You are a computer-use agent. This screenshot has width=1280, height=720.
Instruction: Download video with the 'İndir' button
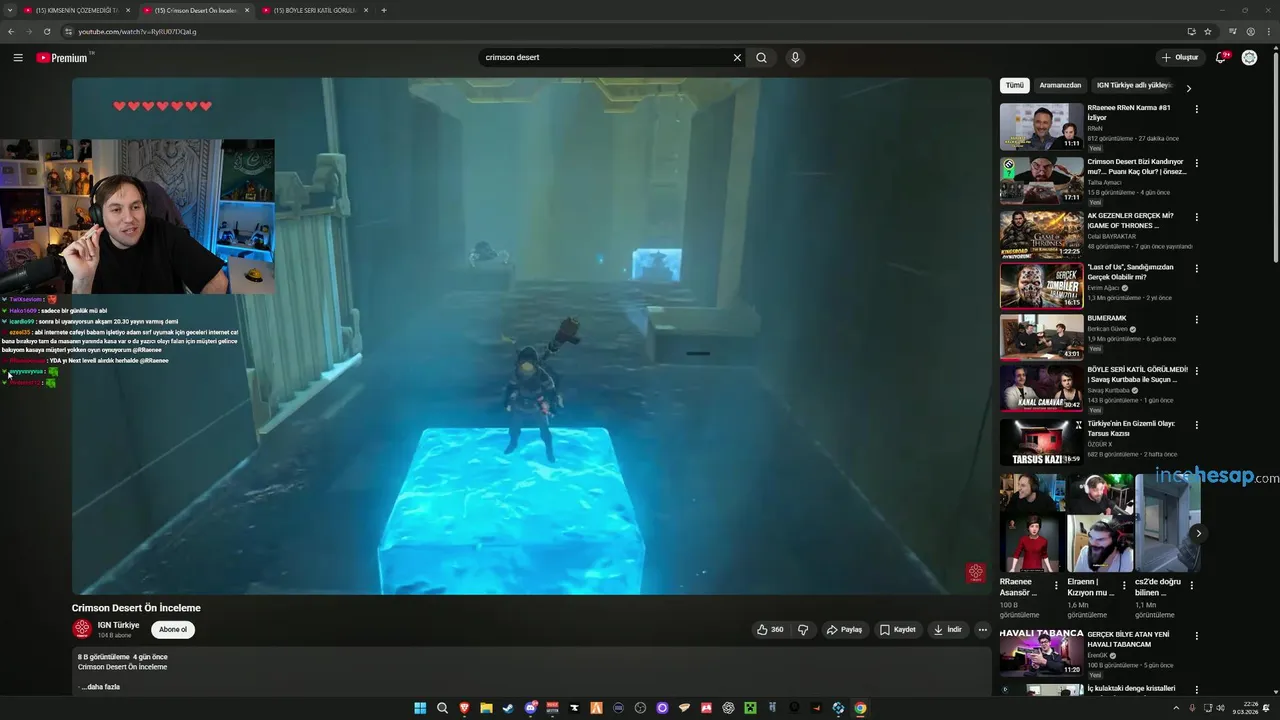point(947,630)
